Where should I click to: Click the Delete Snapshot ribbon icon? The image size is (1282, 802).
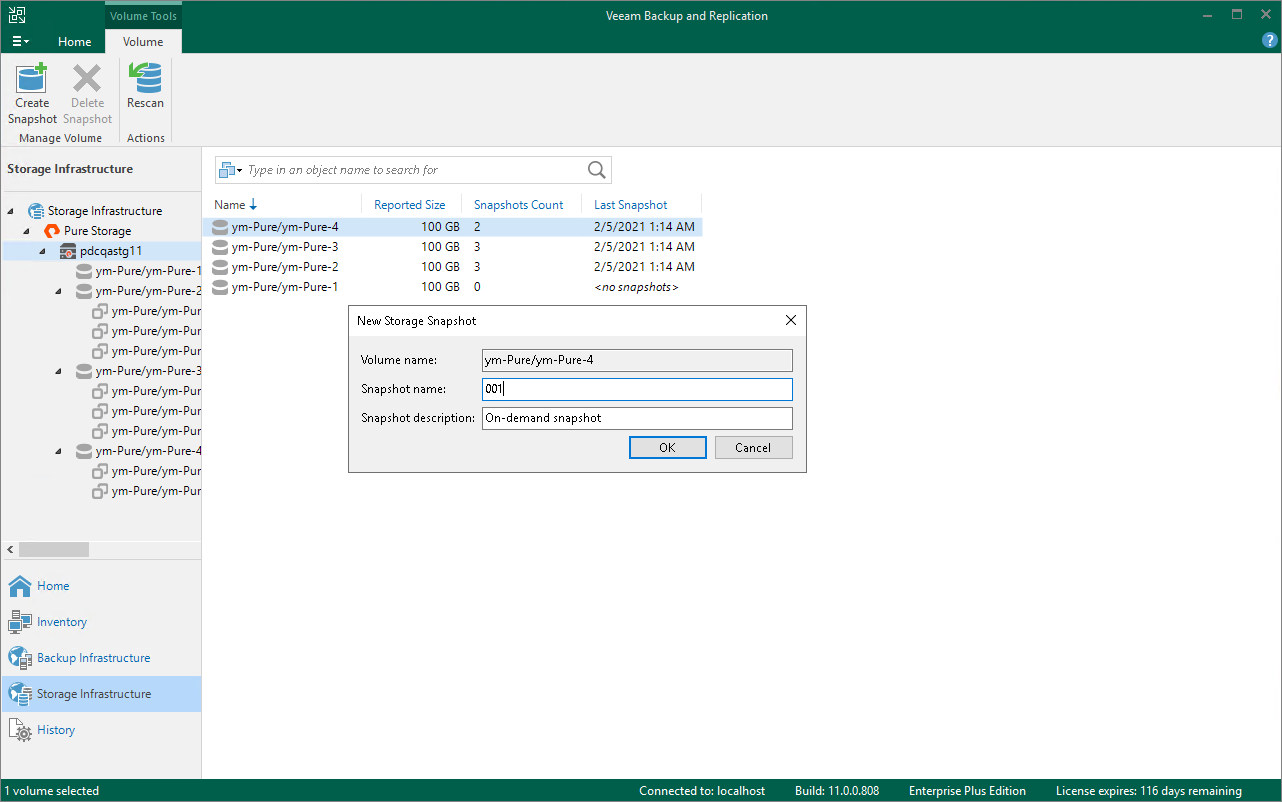click(x=87, y=78)
